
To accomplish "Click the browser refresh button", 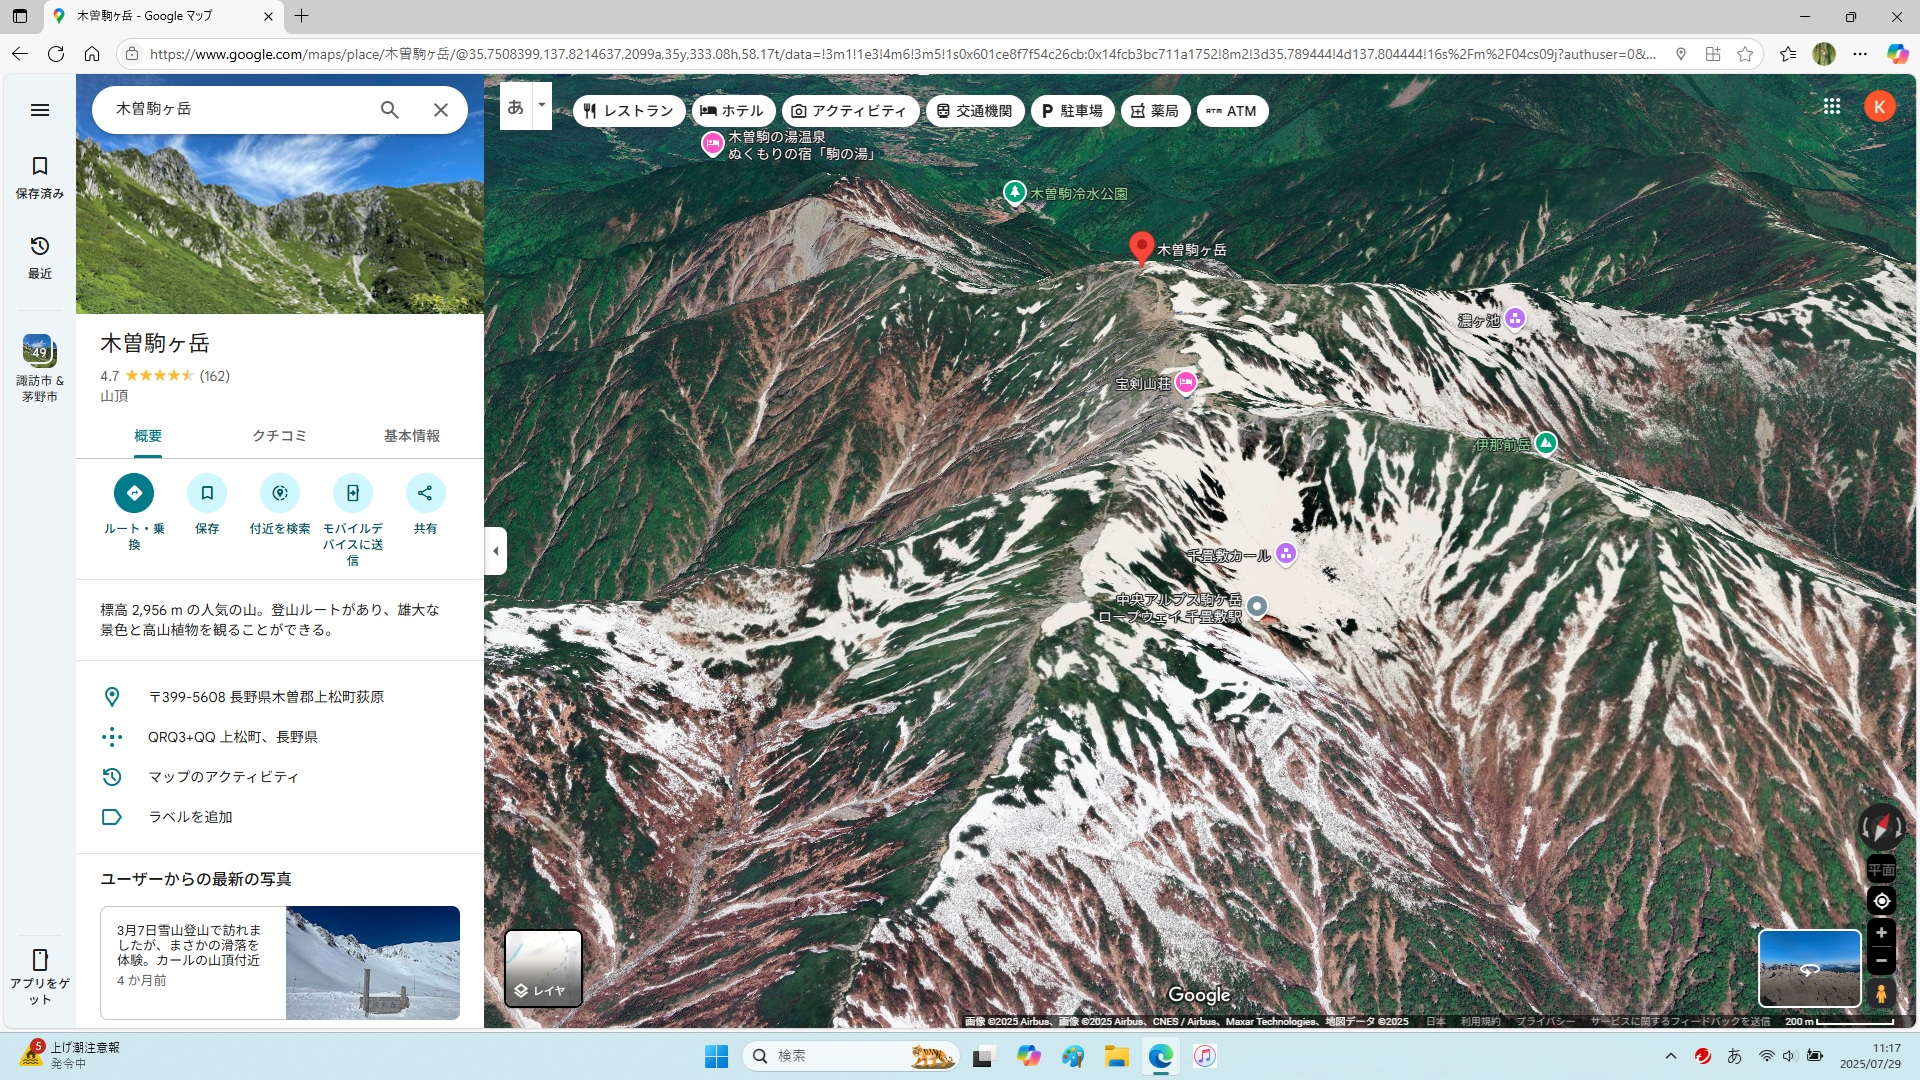I will click(56, 54).
